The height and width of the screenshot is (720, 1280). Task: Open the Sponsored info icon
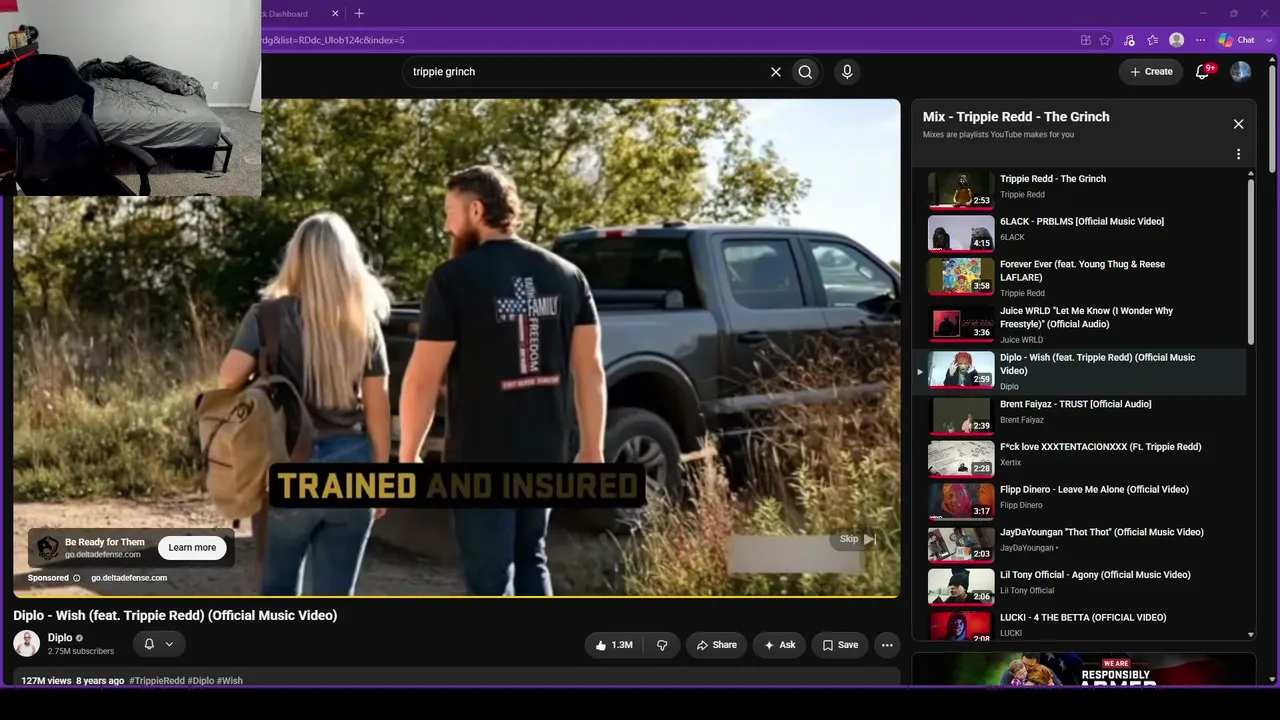point(77,578)
